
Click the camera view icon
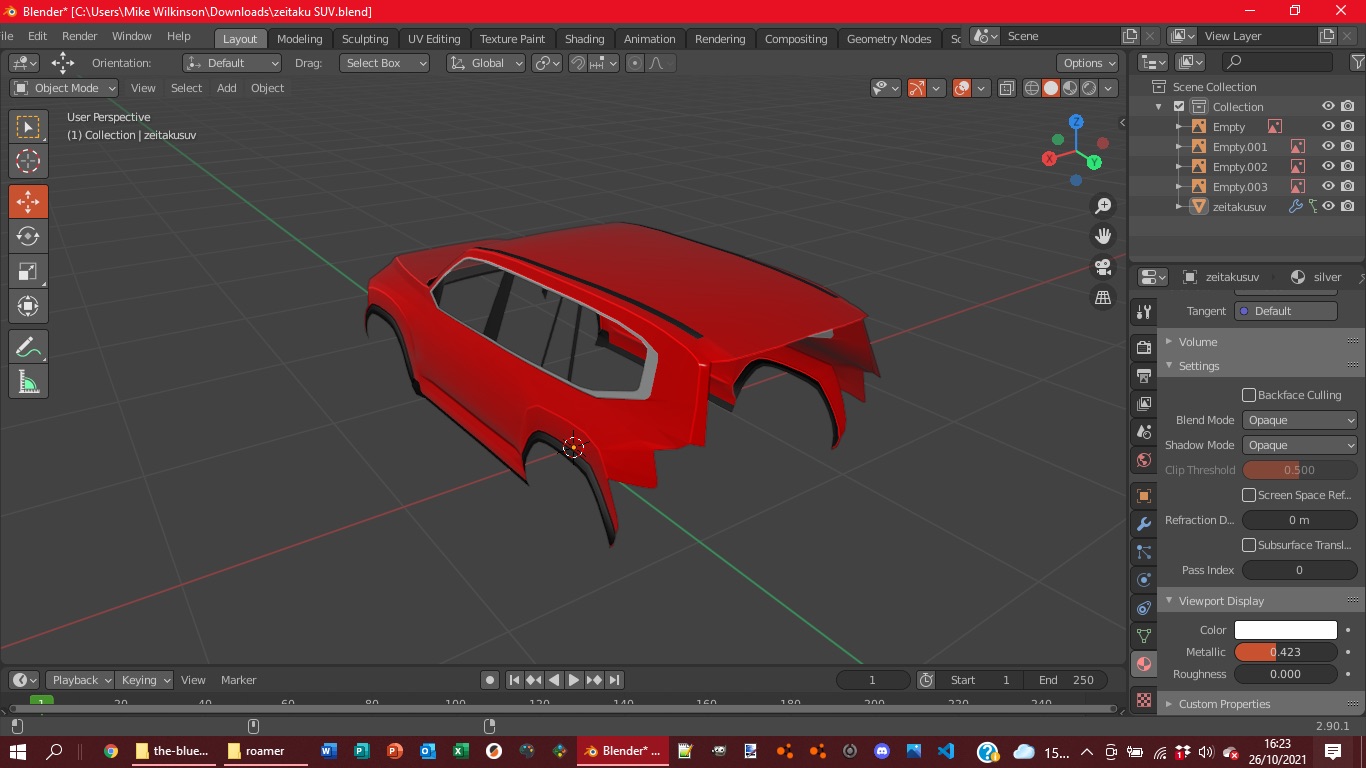click(x=1103, y=267)
